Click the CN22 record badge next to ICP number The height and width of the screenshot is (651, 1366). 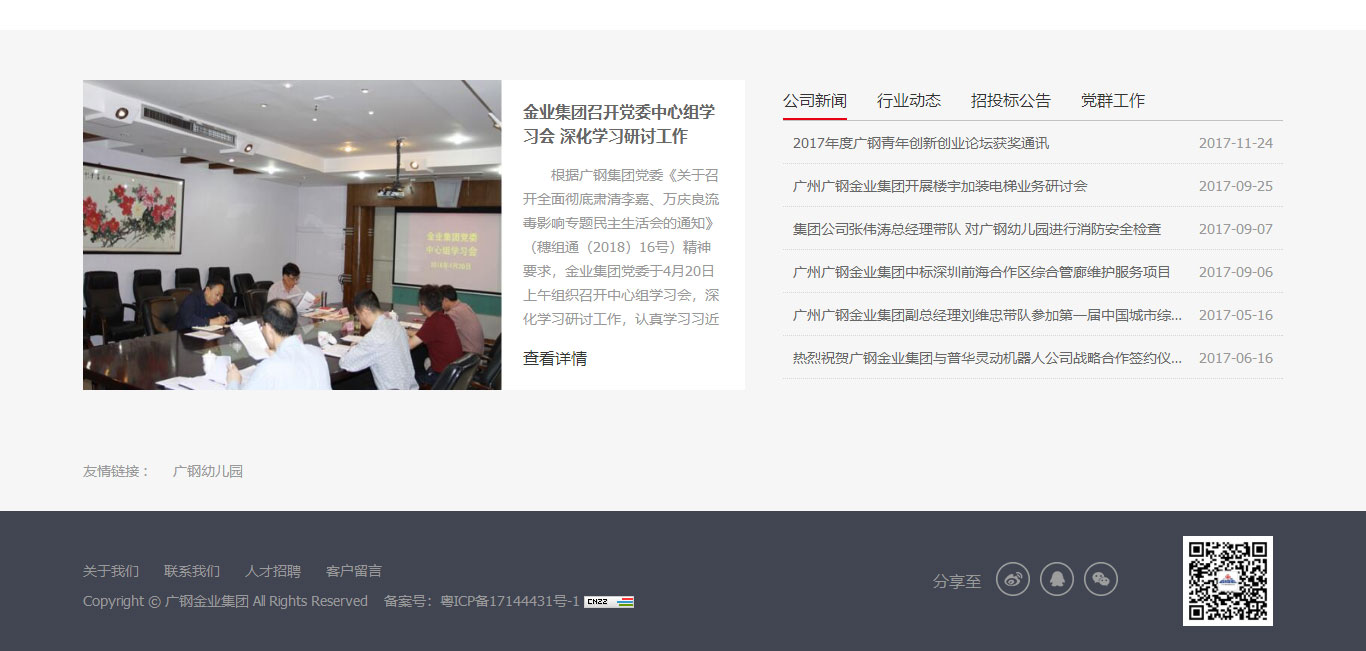611,602
